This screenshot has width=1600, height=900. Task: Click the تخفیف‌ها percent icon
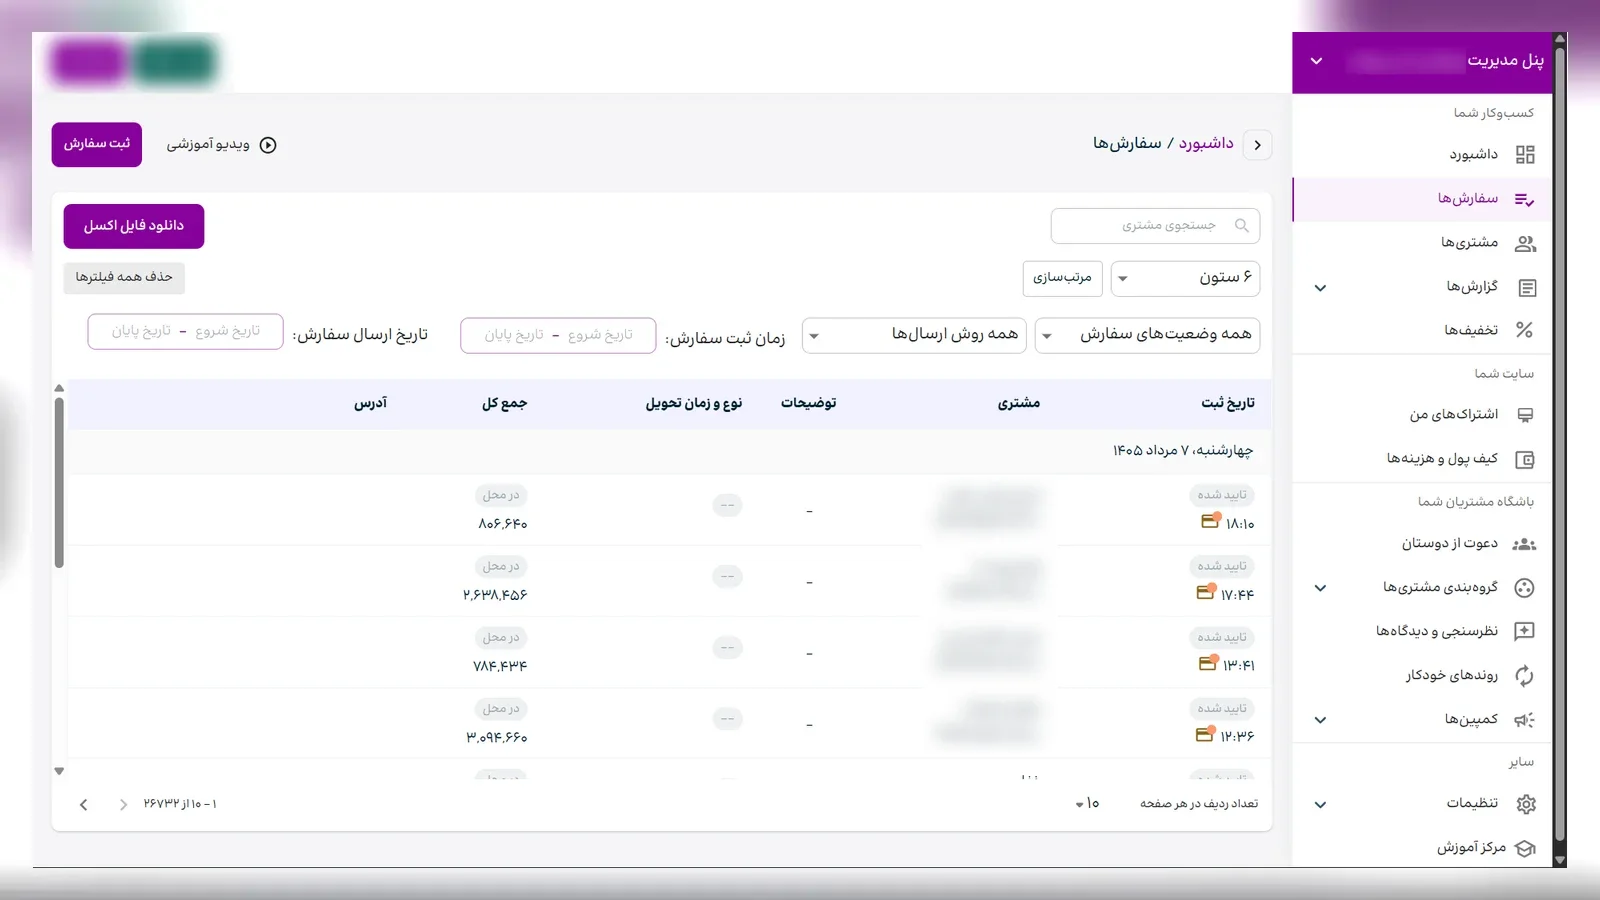[x=1524, y=330]
